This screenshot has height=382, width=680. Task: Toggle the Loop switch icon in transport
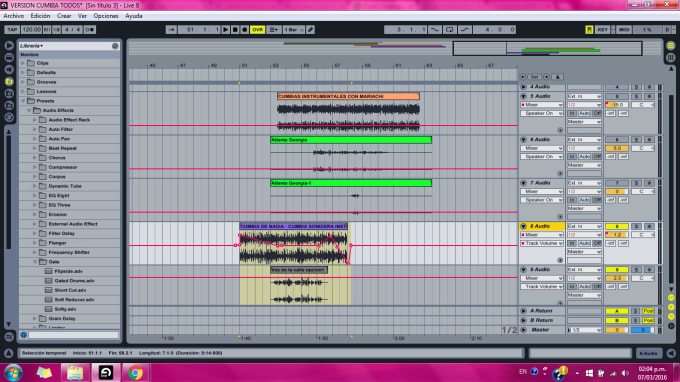point(449,29)
